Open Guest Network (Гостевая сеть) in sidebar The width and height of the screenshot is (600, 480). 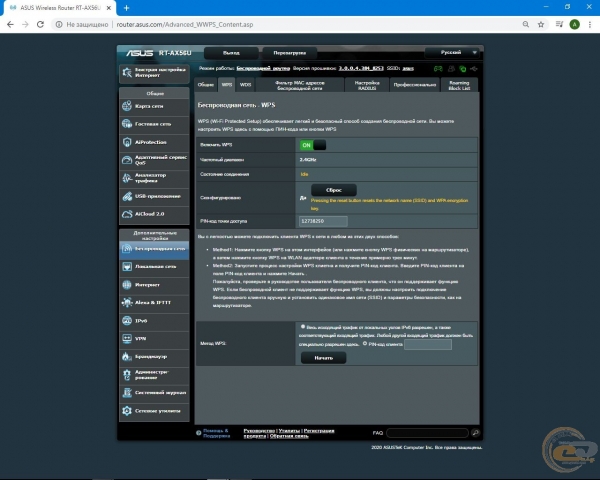point(154,124)
